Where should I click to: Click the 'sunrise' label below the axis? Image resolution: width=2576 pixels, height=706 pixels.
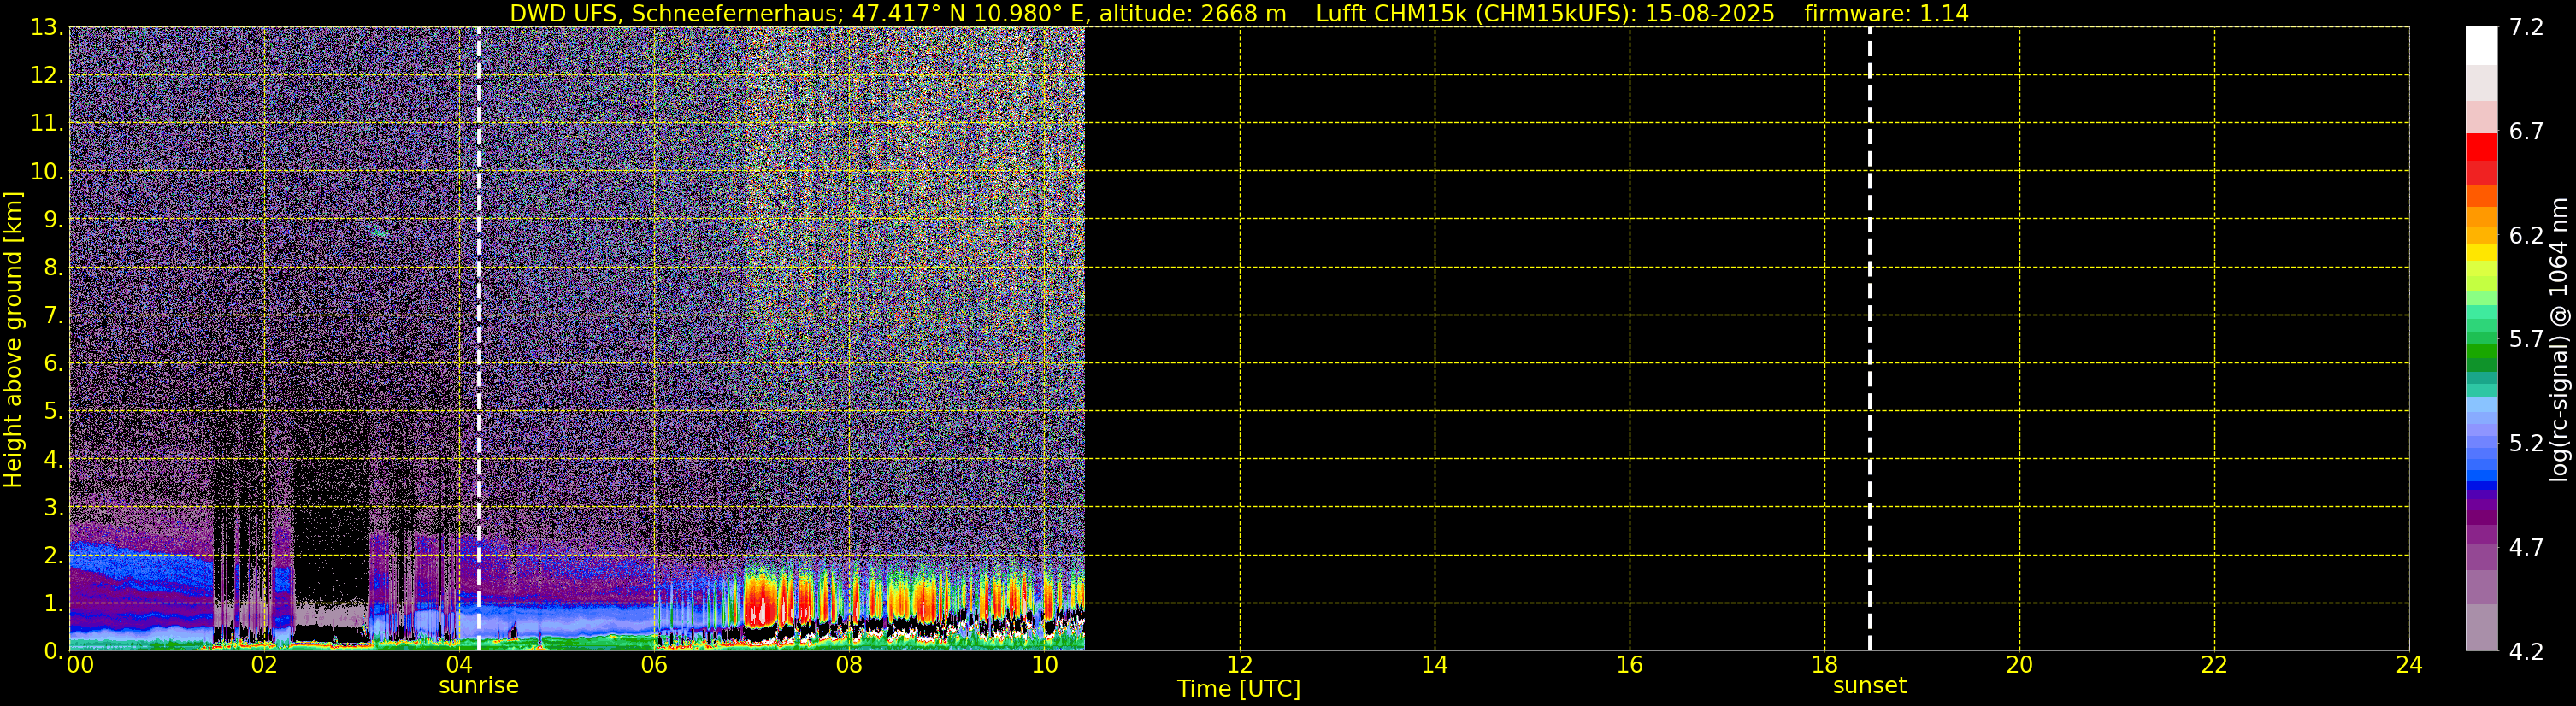click(x=479, y=686)
